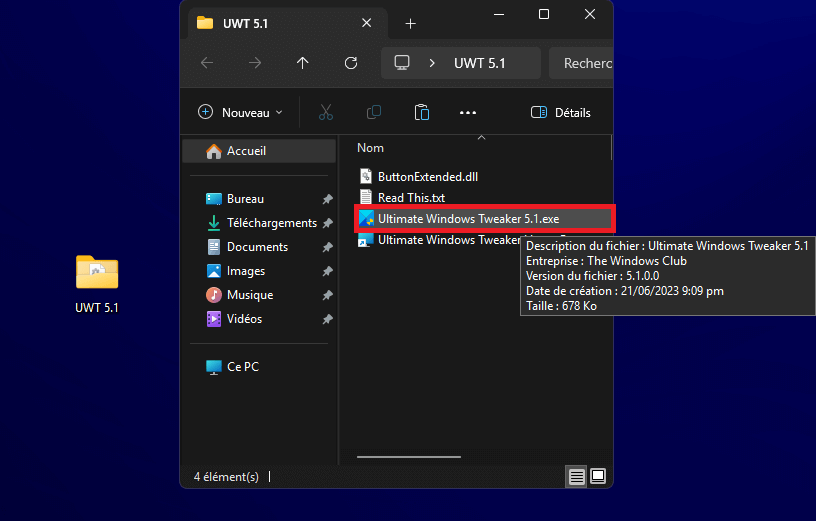Screen dimensions: 816x522
Task: Go up one folder level
Action: pos(302,63)
